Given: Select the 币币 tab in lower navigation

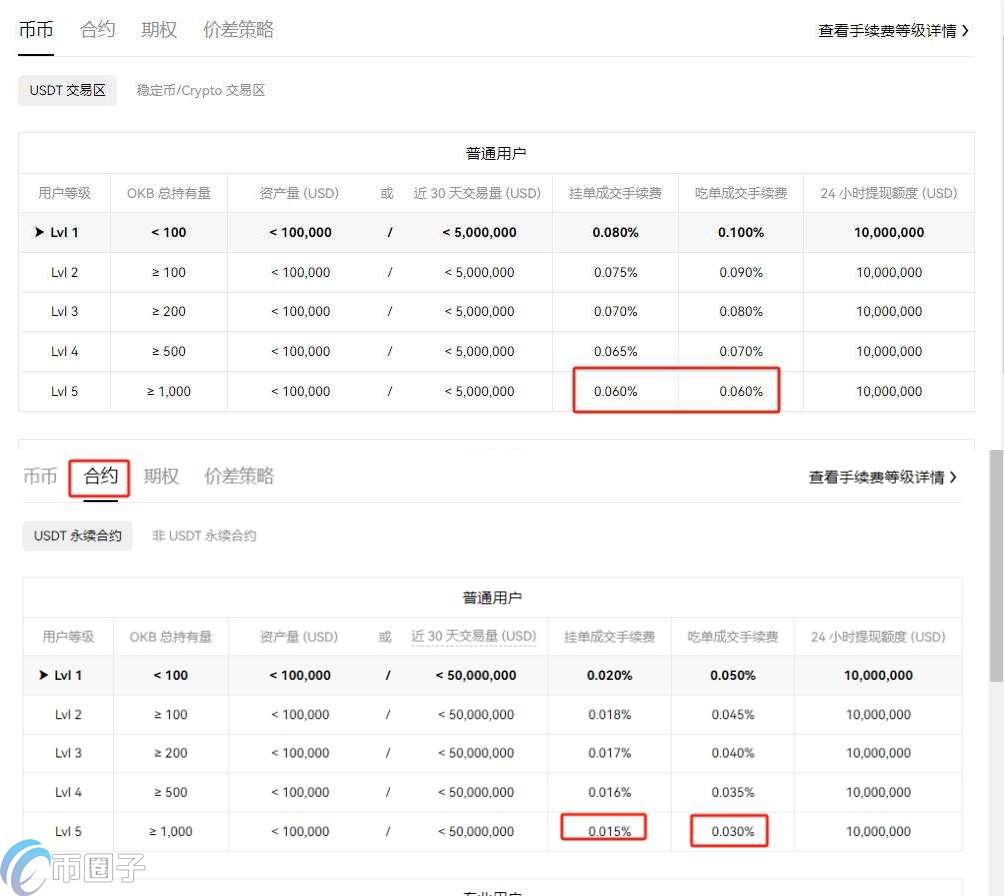Looking at the screenshot, I should click(40, 476).
